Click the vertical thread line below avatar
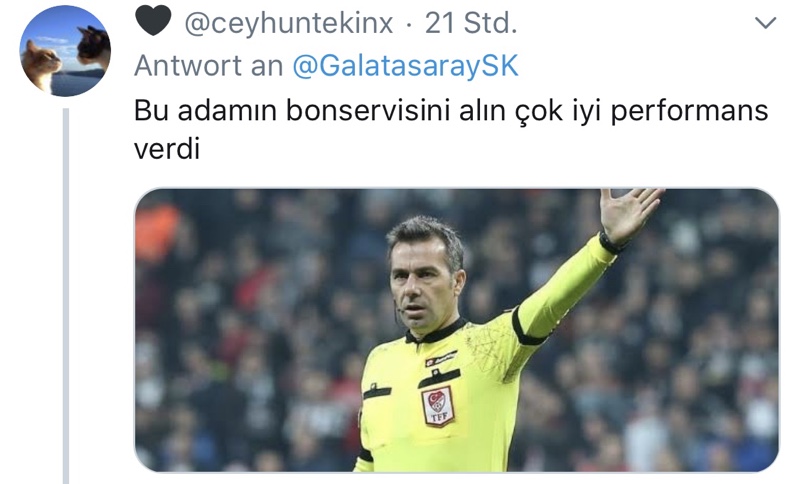The image size is (800, 484). point(66,296)
